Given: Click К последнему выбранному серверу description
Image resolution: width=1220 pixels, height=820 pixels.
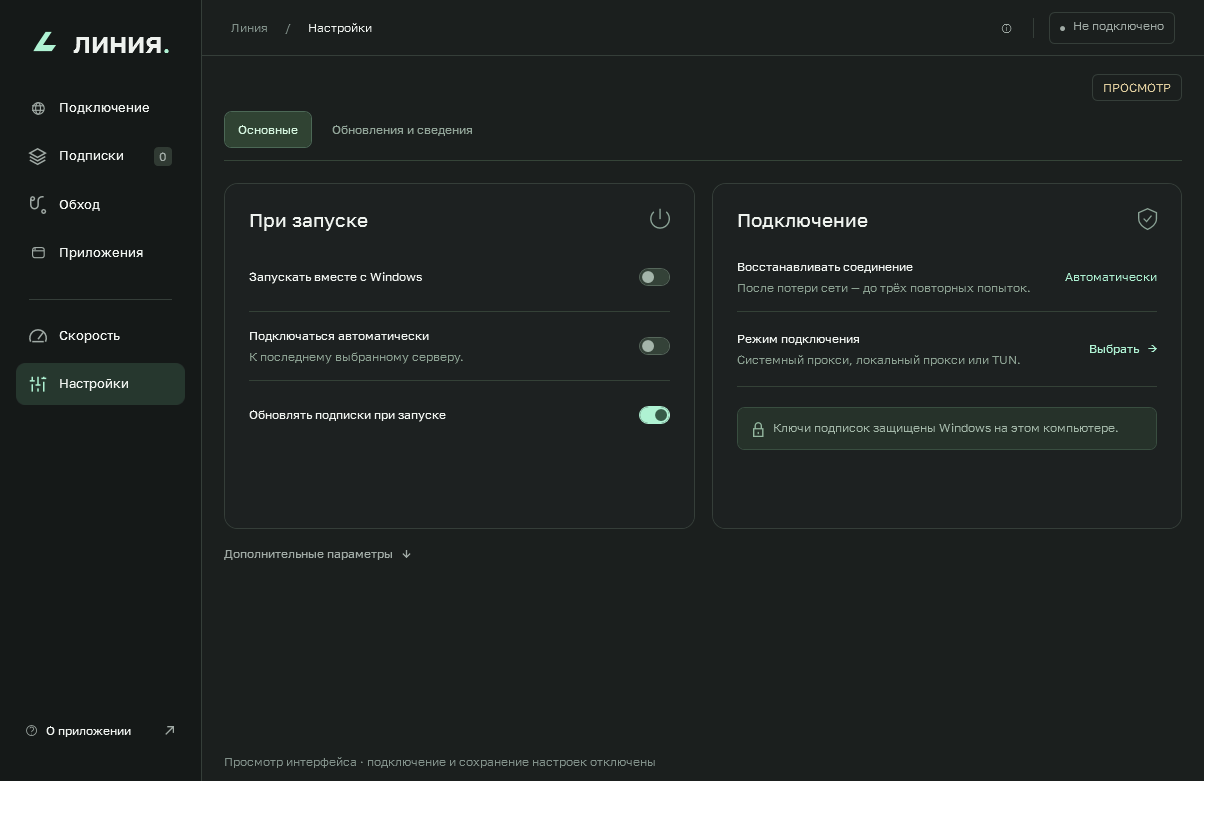Looking at the screenshot, I should click(356, 357).
